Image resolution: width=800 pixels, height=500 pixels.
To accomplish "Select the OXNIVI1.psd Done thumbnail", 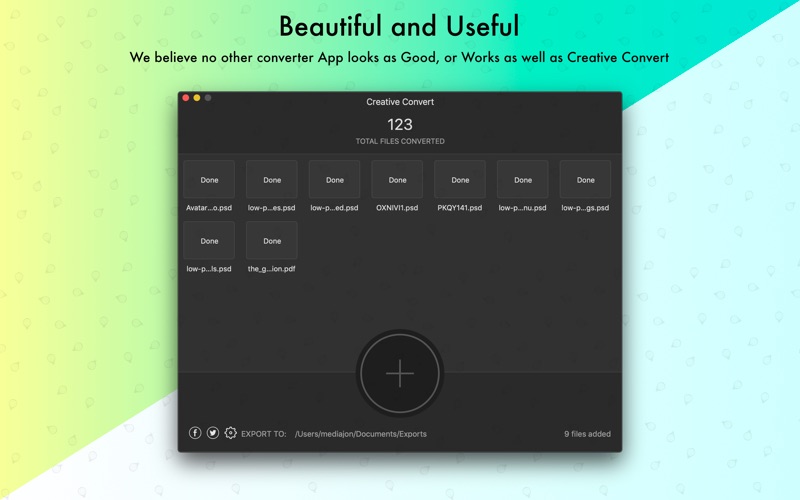I will point(397,180).
